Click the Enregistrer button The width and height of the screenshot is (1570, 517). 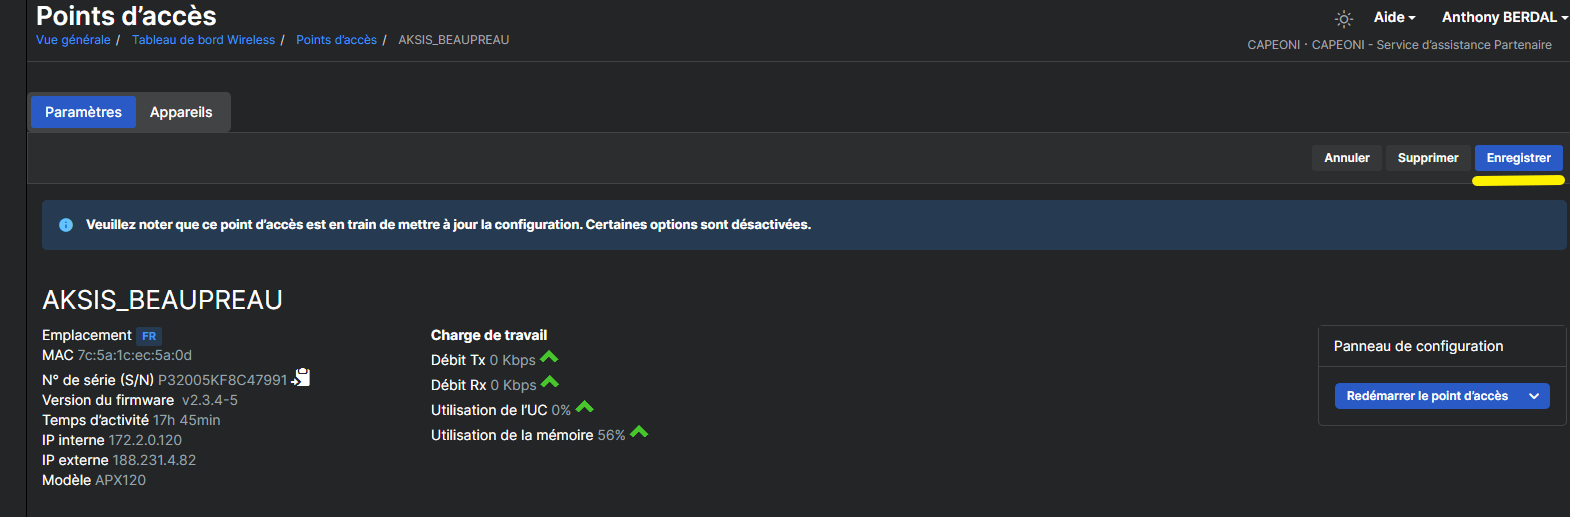(x=1518, y=158)
